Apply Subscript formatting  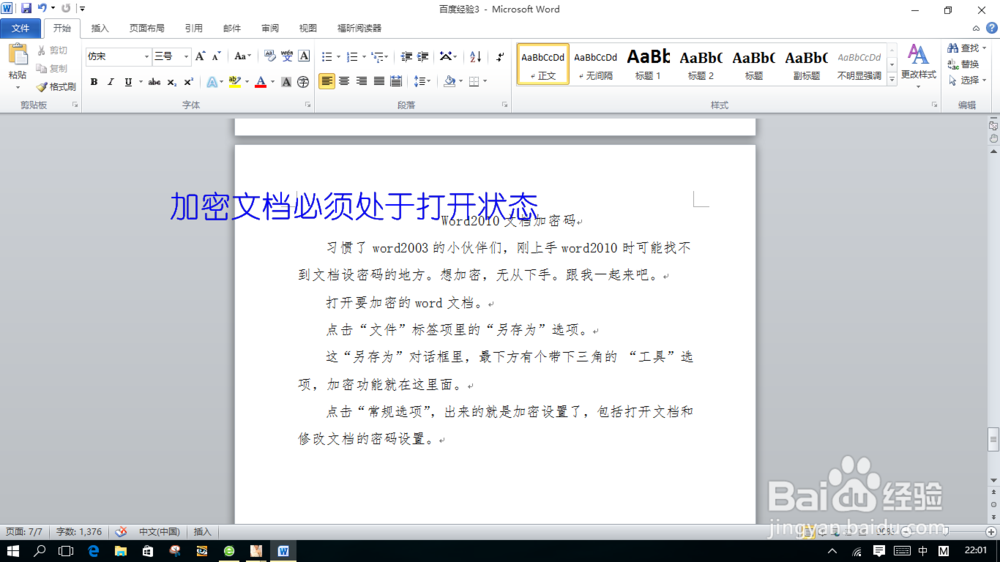tap(172, 82)
